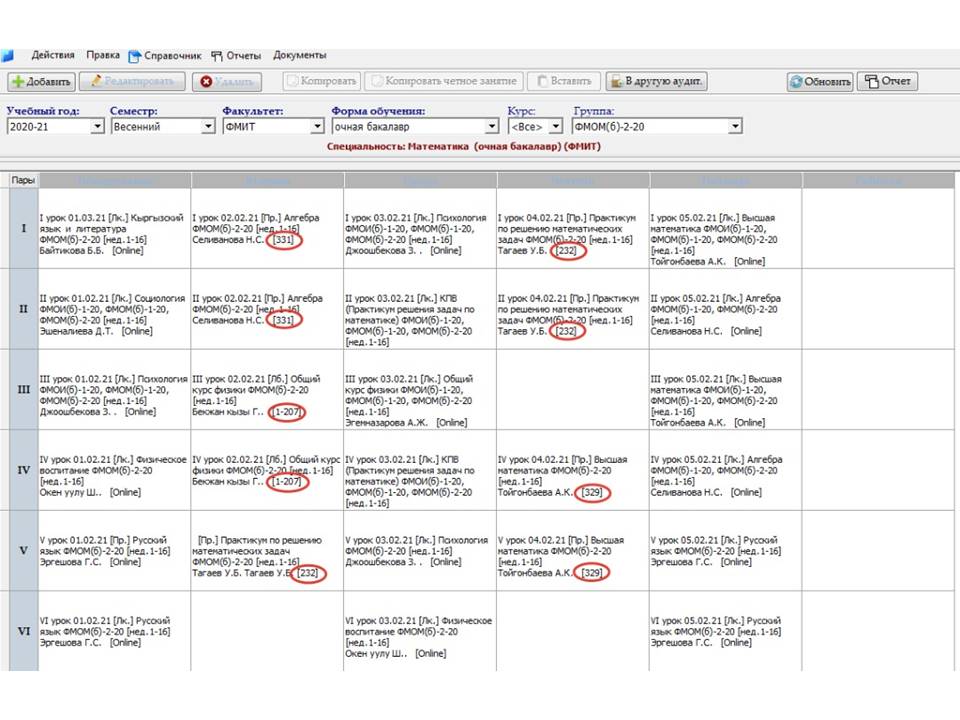The width and height of the screenshot is (960, 720).
Task: Open the Семестр dropdown list
Action: [x=208, y=127]
